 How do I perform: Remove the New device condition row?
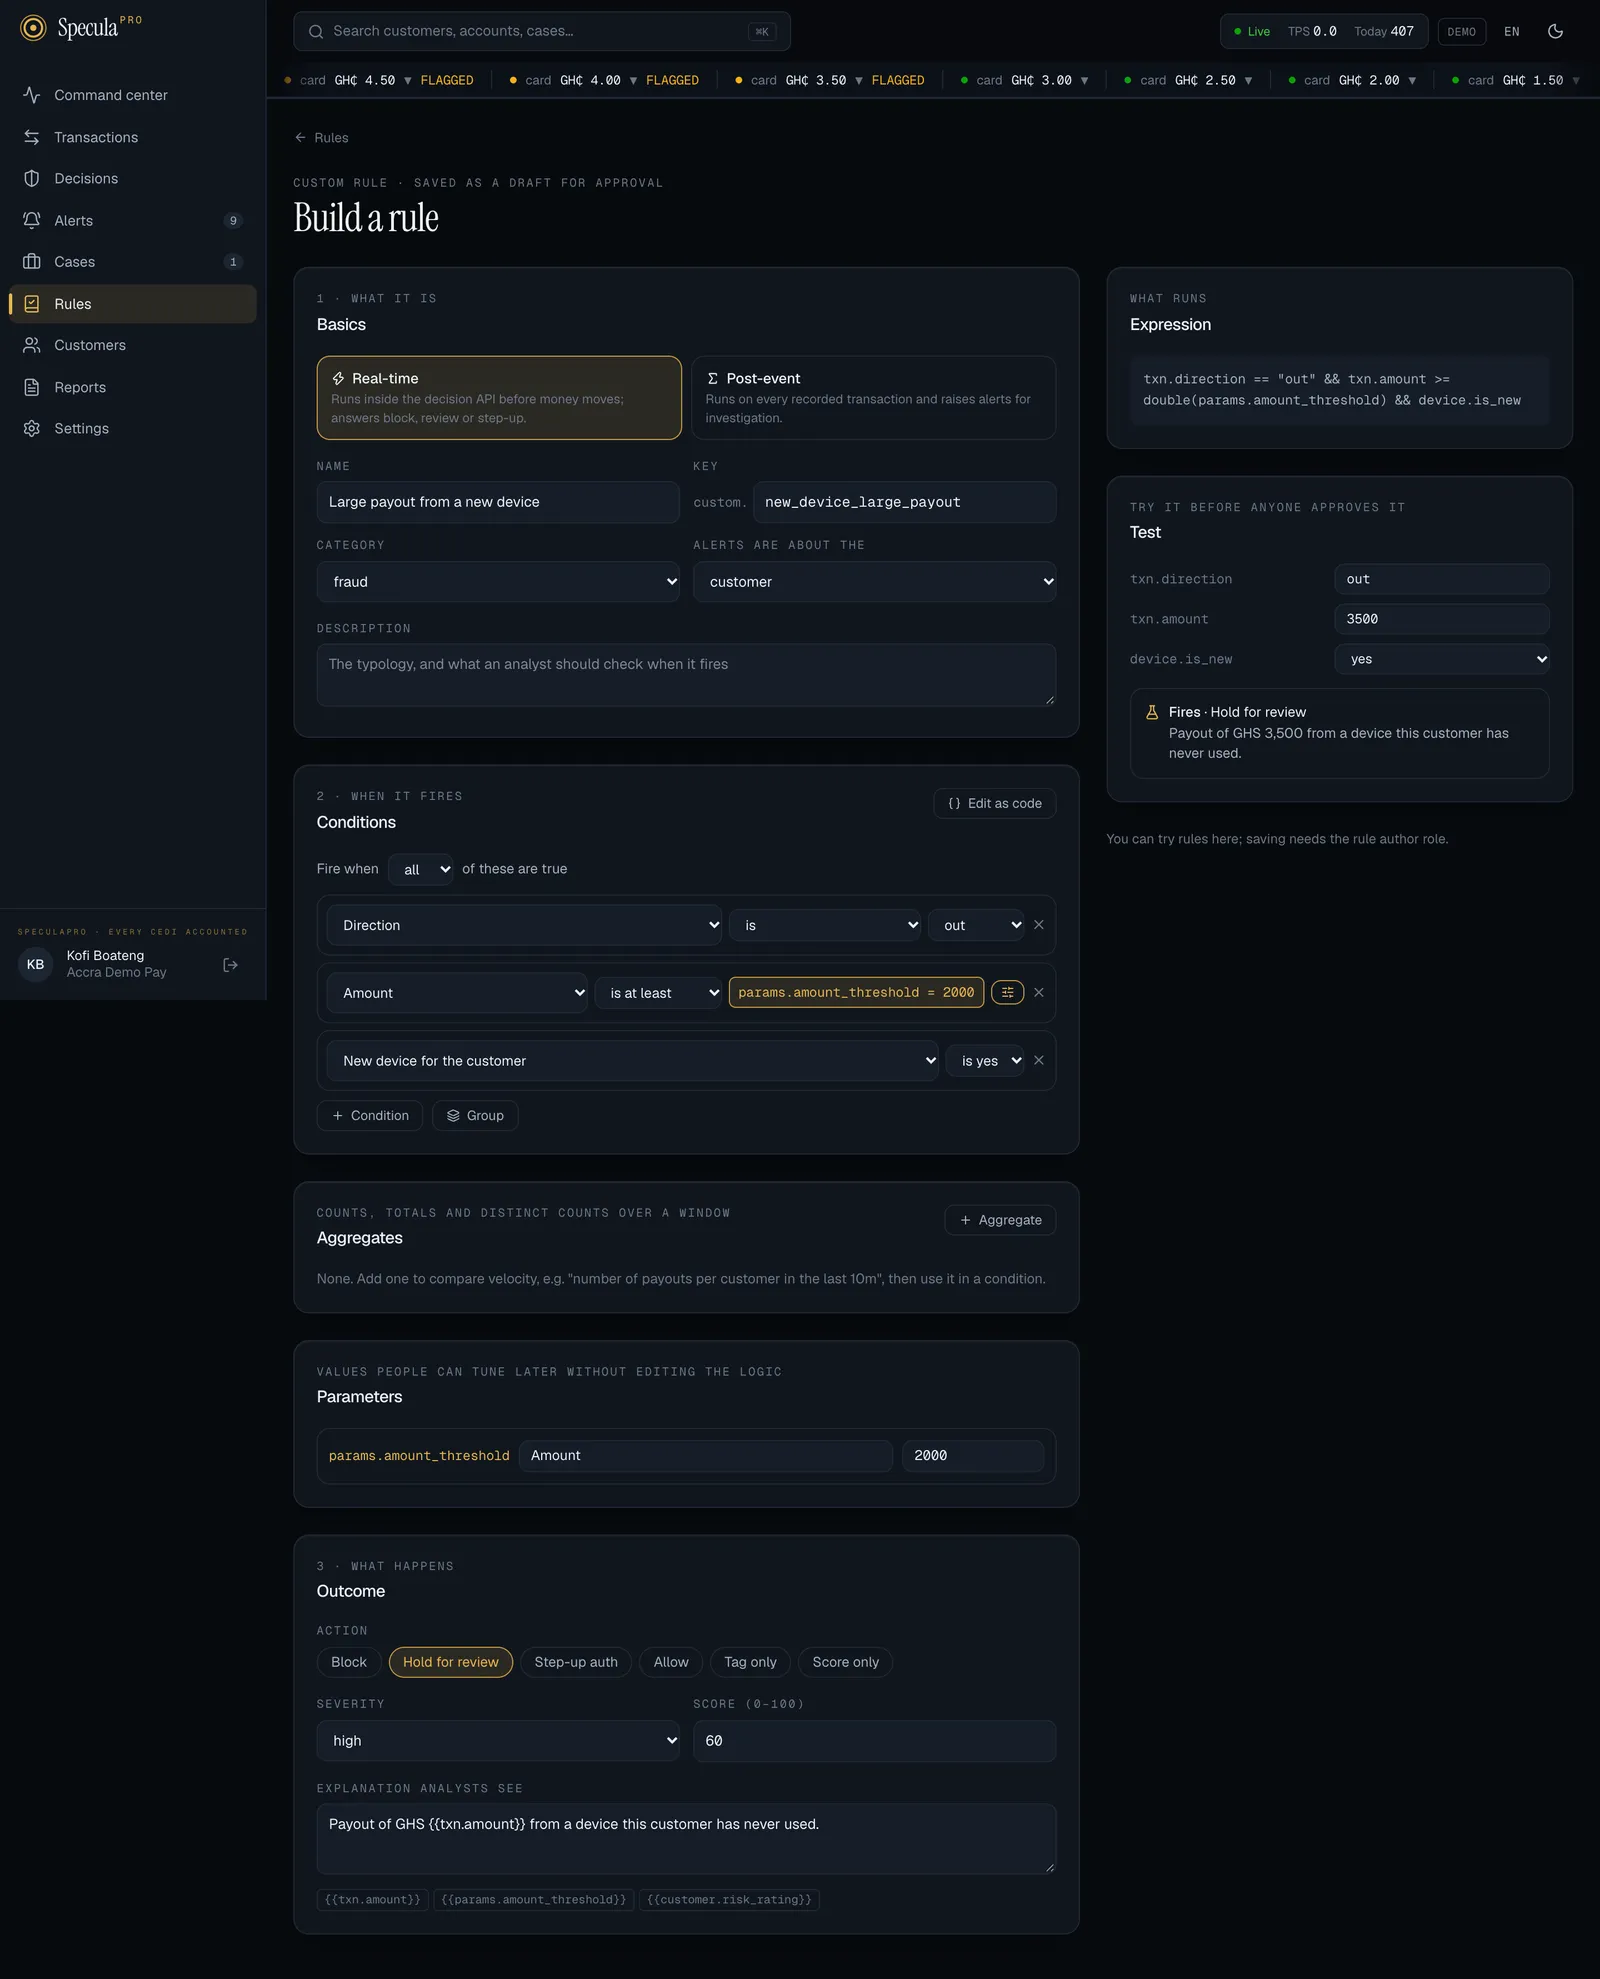tap(1039, 1060)
